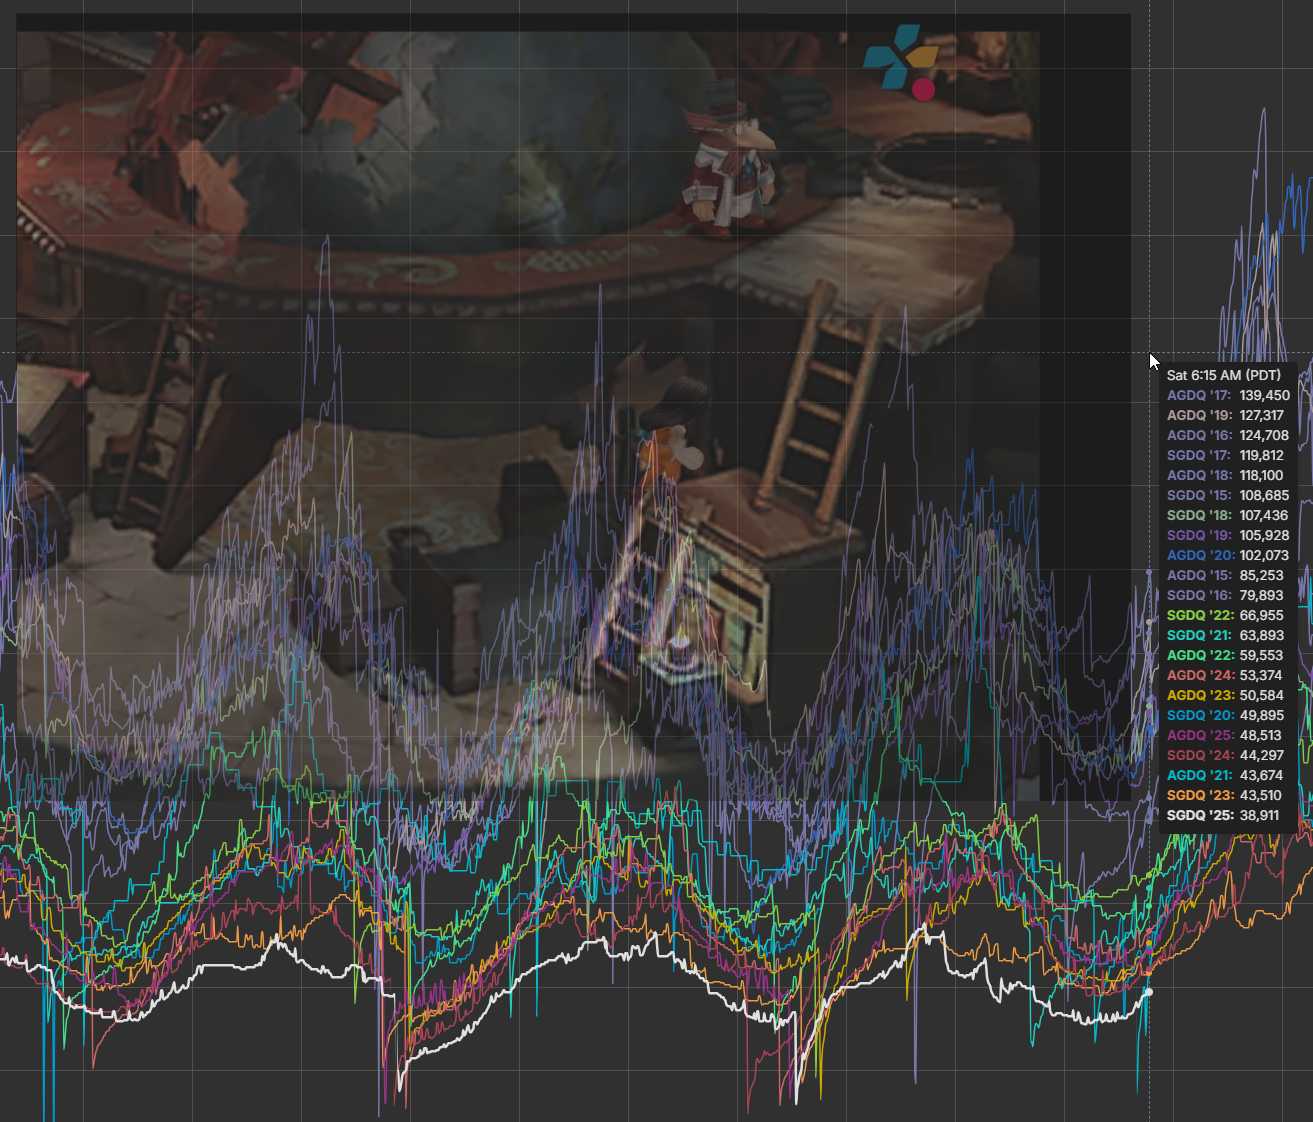Image resolution: width=1313 pixels, height=1122 pixels.
Task: Select the AGDQ '15 row showing 85,253
Action: tap(1225, 575)
